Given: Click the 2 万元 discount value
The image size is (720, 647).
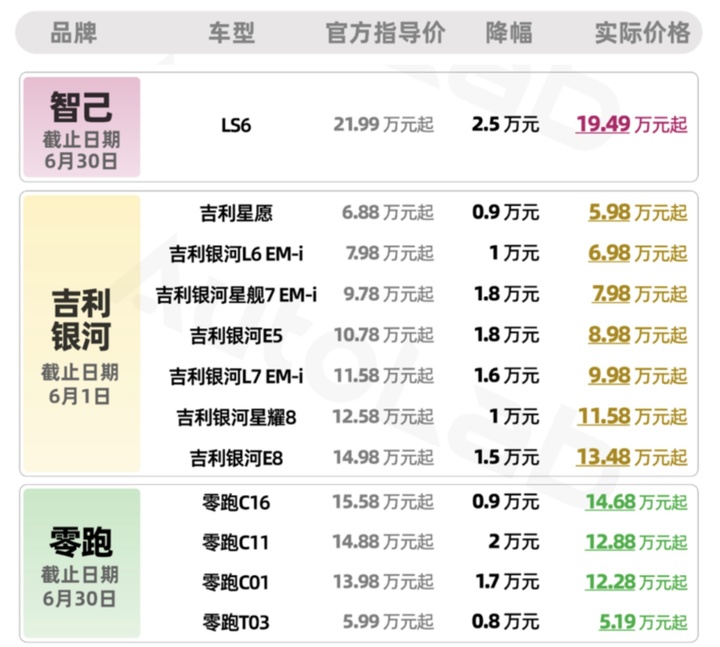Looking at the screenshot, I should point(514,541).
